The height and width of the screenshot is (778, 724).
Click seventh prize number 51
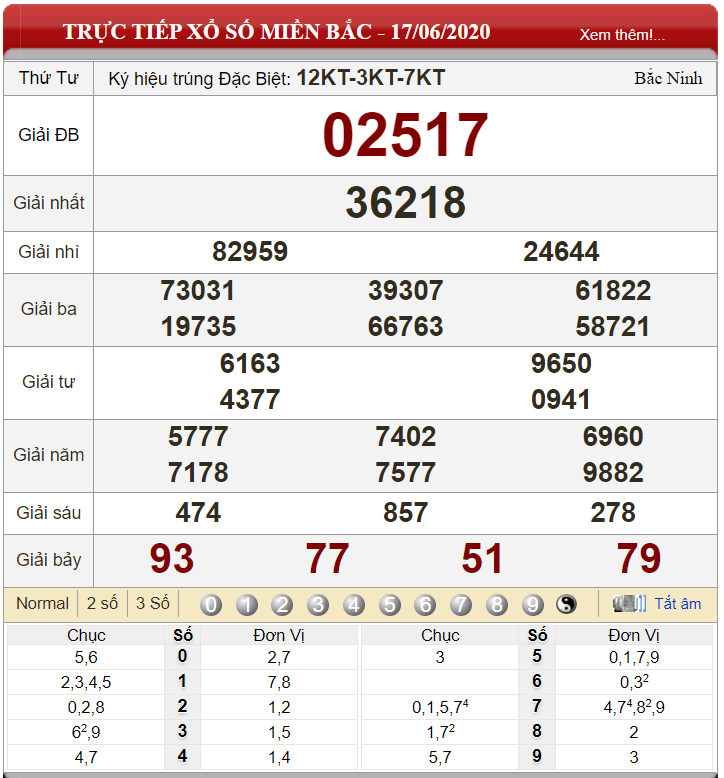coord(482,559)
